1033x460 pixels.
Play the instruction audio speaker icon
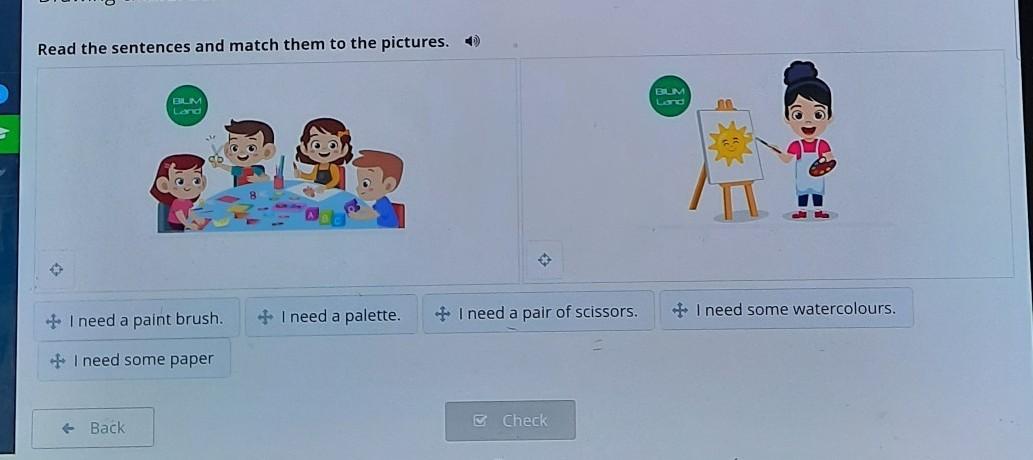472,42
